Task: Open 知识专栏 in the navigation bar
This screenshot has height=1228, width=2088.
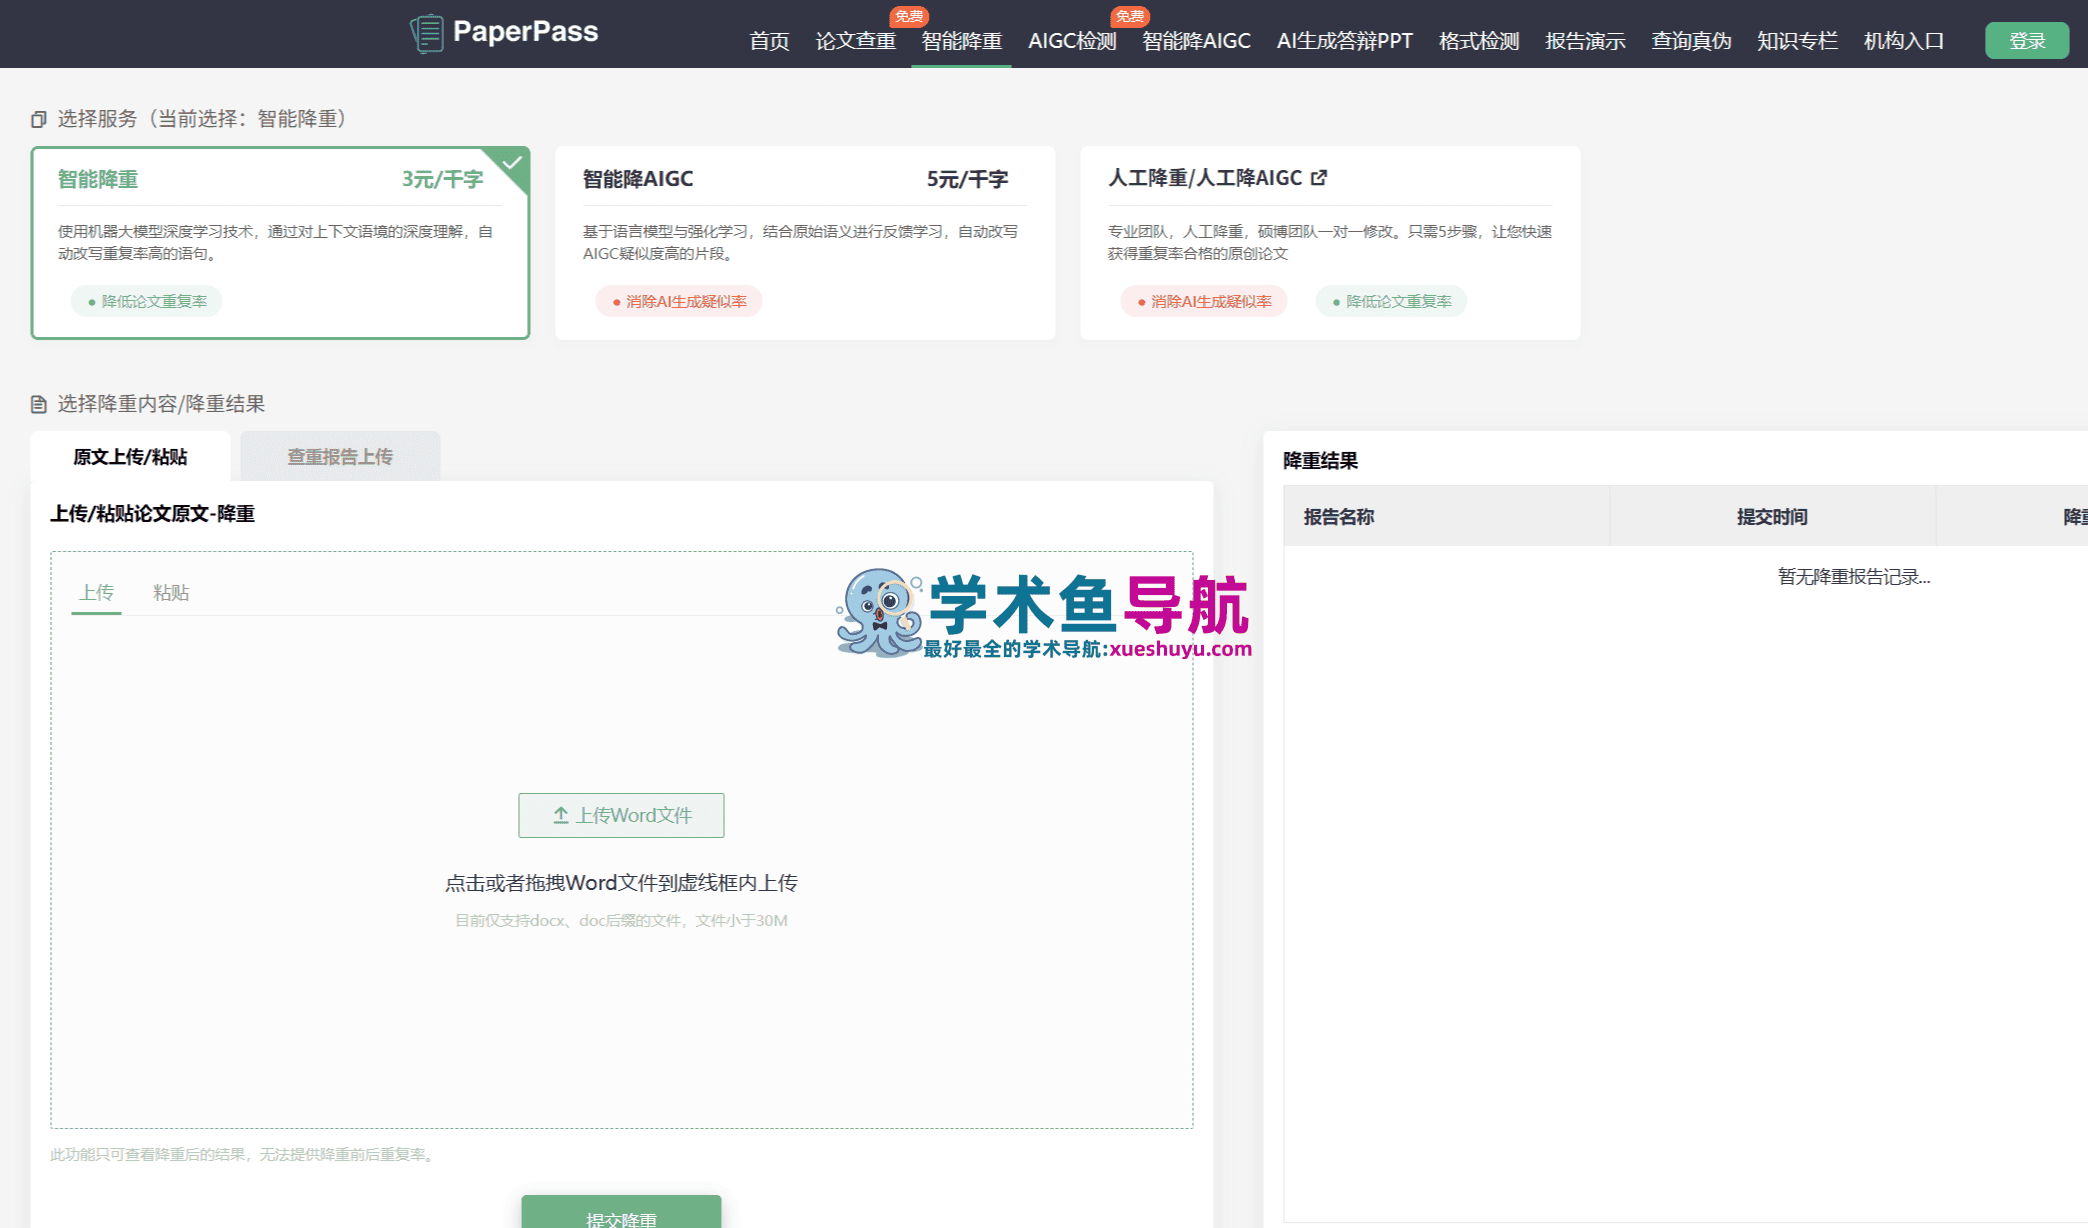Action: (x=1797, y=41)
